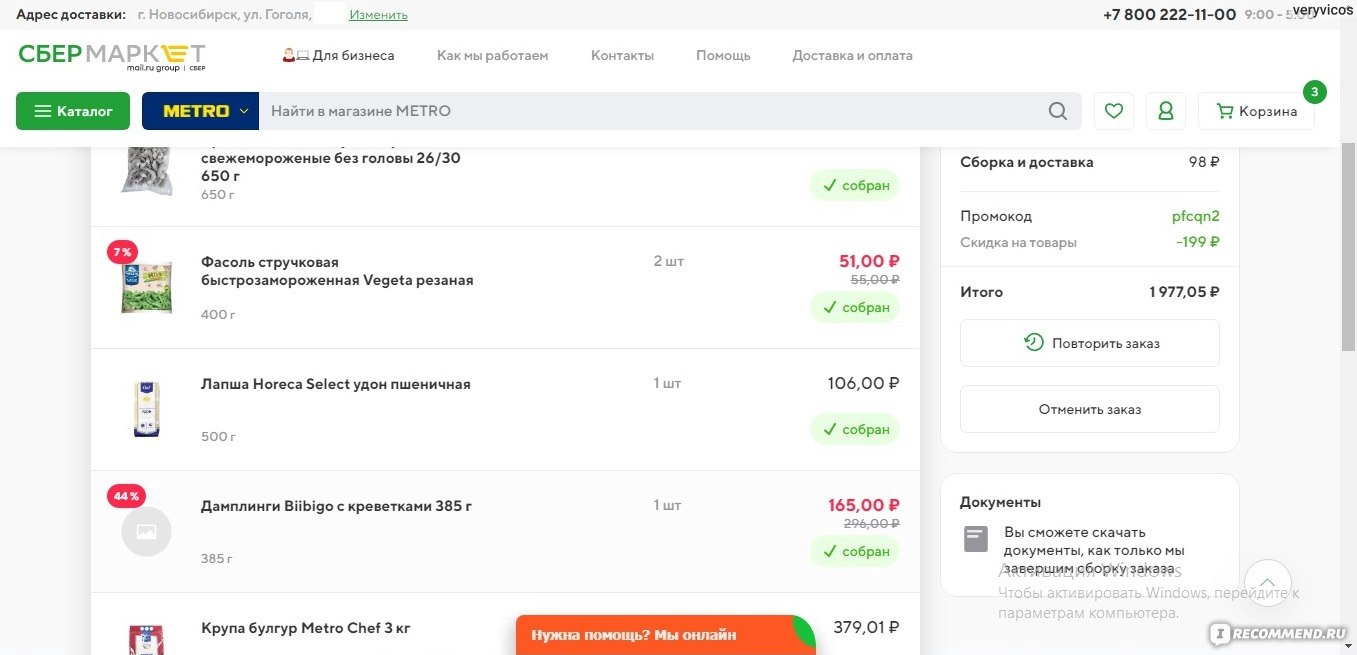Click the promo code 'pfcqn2'

pos(1196,216)
